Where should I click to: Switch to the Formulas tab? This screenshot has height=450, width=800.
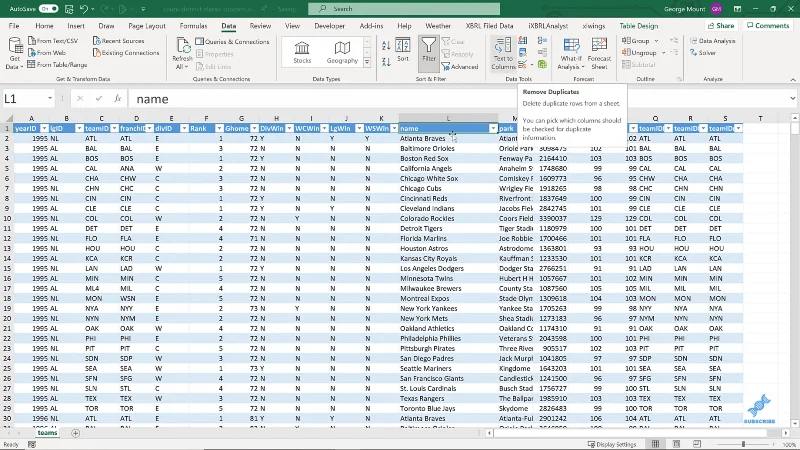[x=193, y=26]
